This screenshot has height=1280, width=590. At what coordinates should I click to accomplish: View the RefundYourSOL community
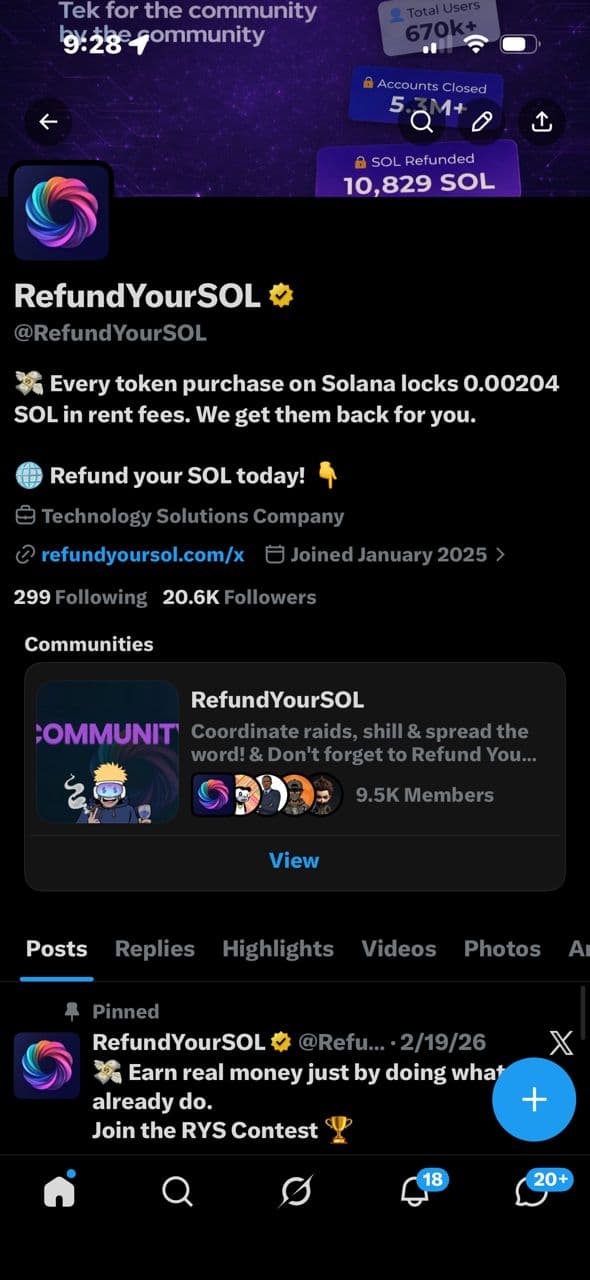(294, 860)
